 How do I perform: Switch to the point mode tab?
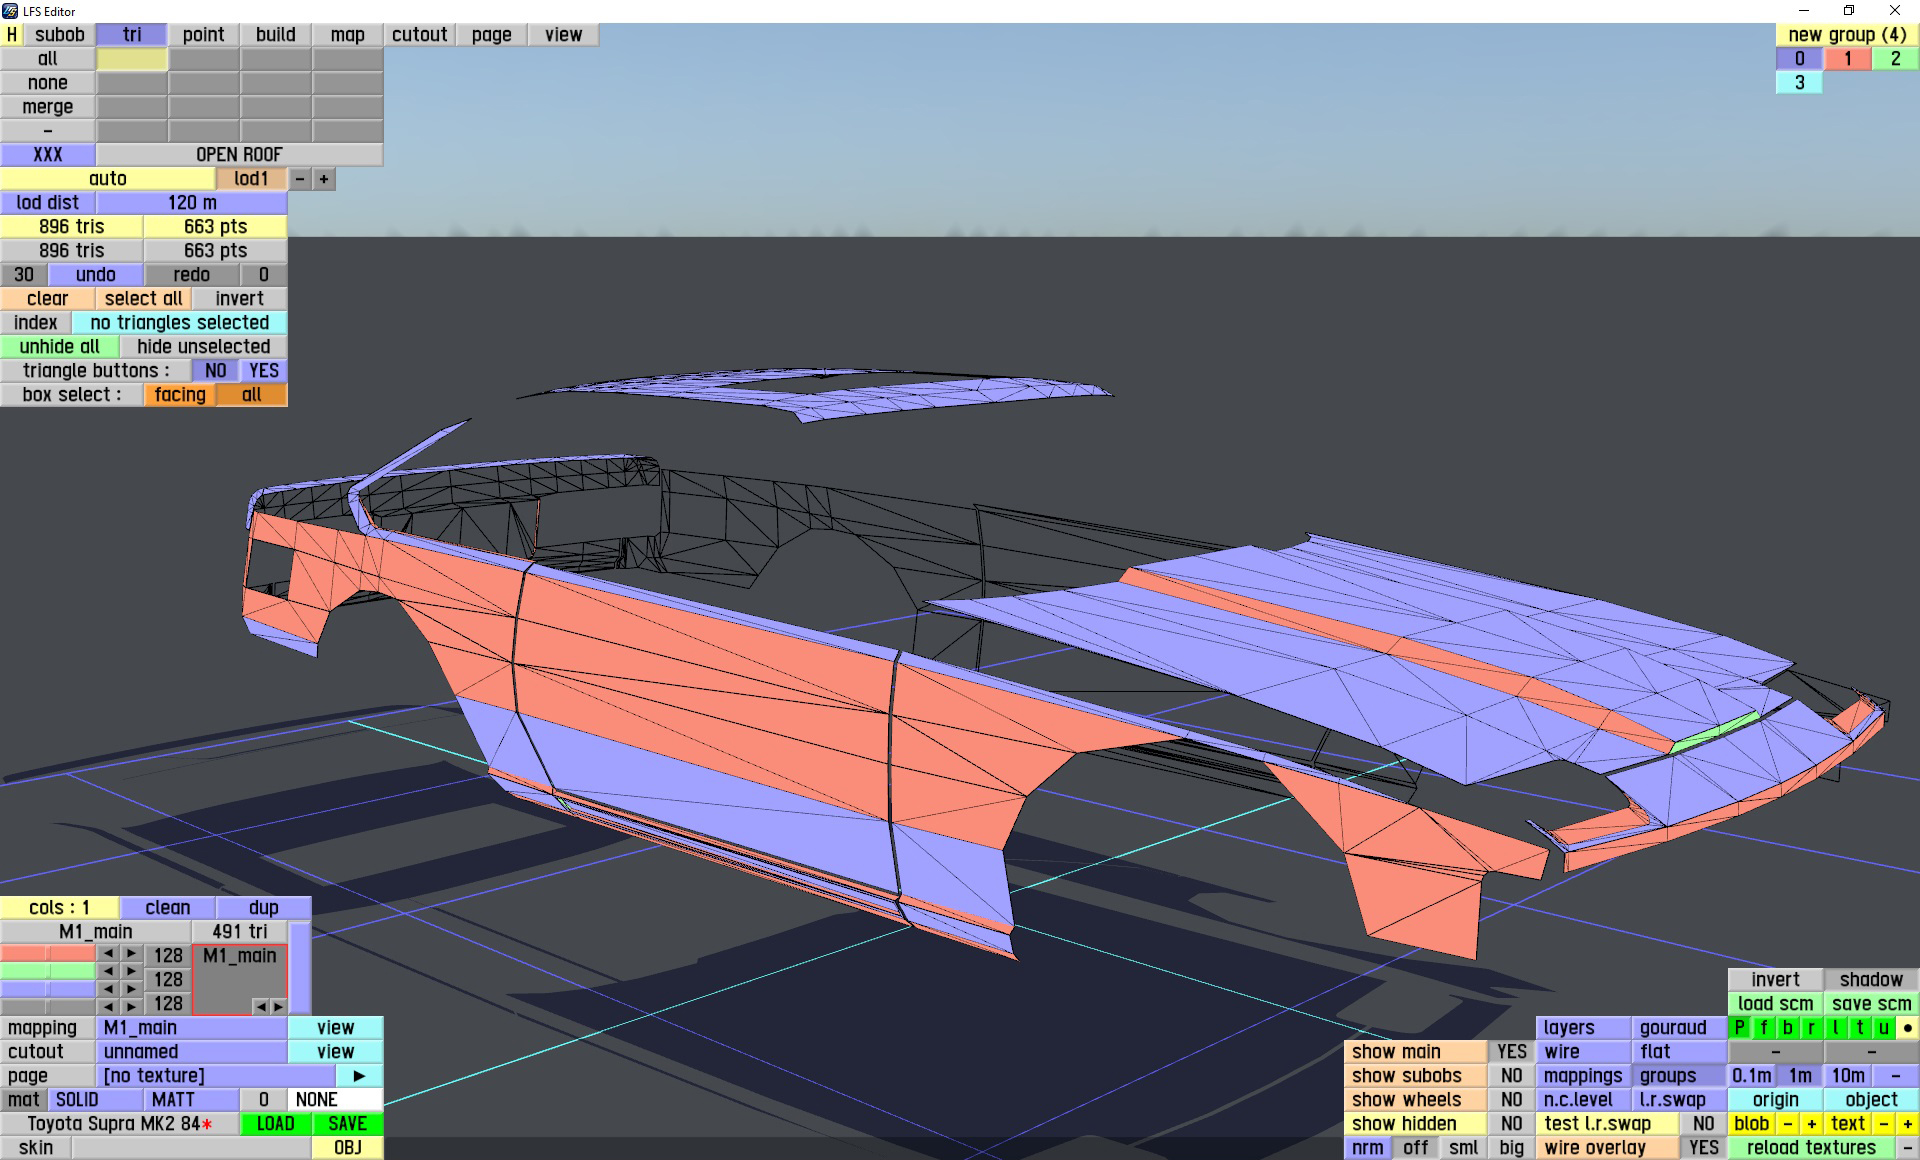[203, 35]
